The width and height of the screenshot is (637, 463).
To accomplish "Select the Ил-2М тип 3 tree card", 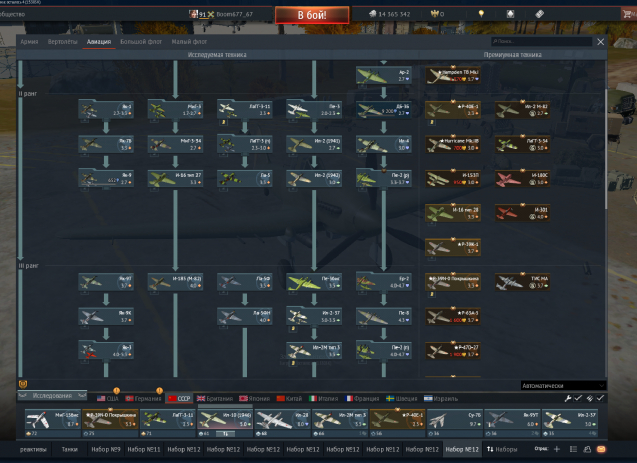I will [x=314, y=351].
